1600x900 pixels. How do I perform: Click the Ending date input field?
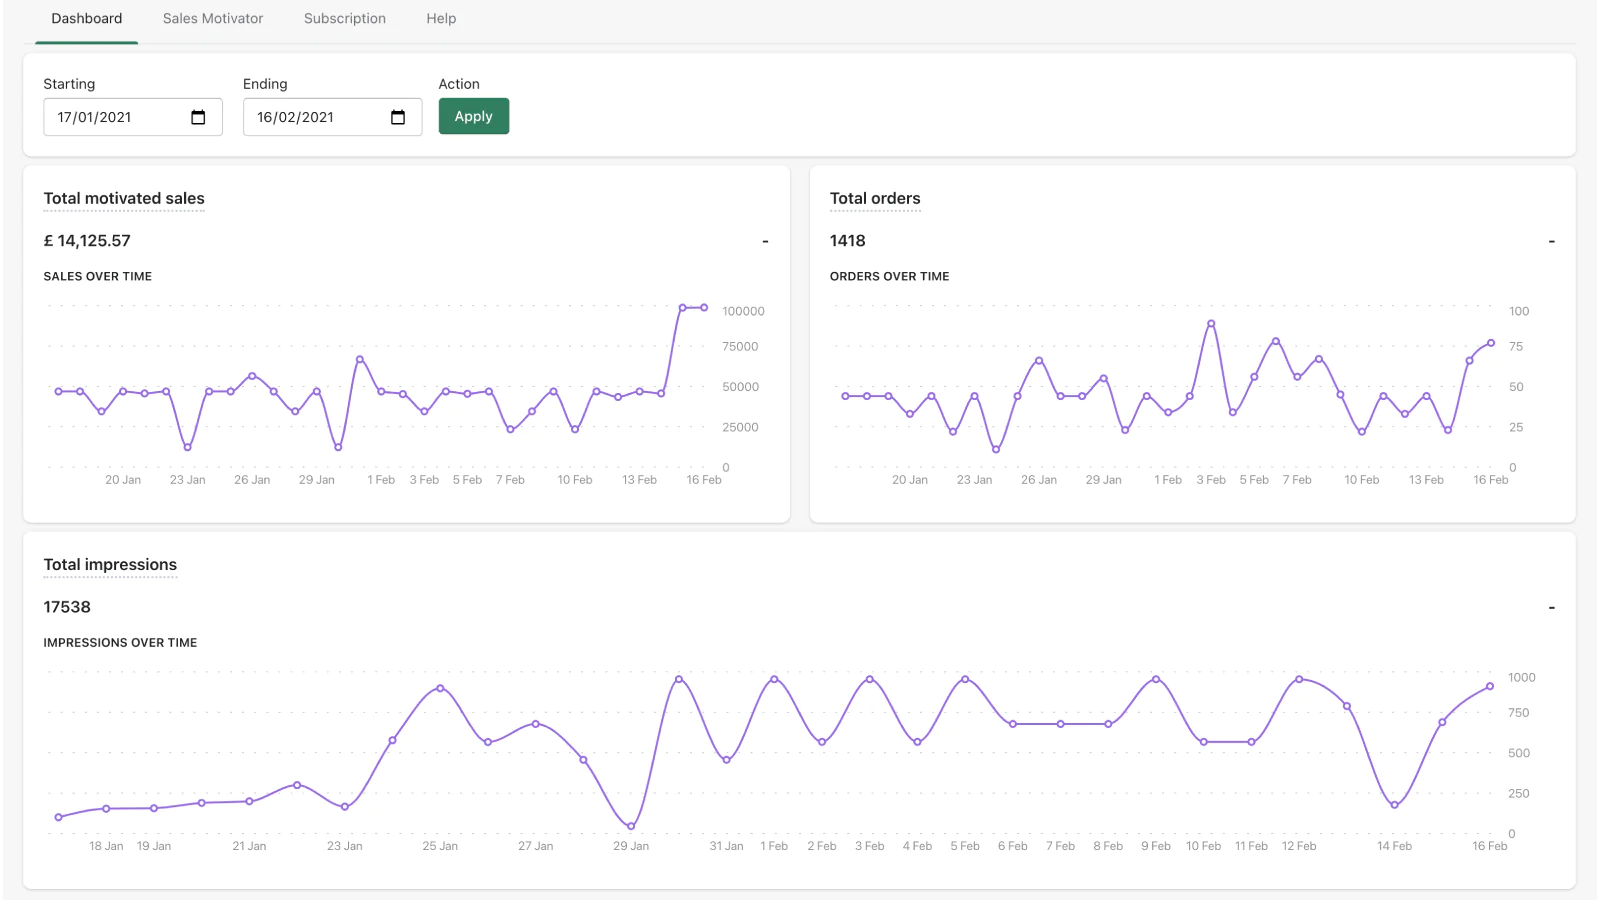click(x=315, y=117)
